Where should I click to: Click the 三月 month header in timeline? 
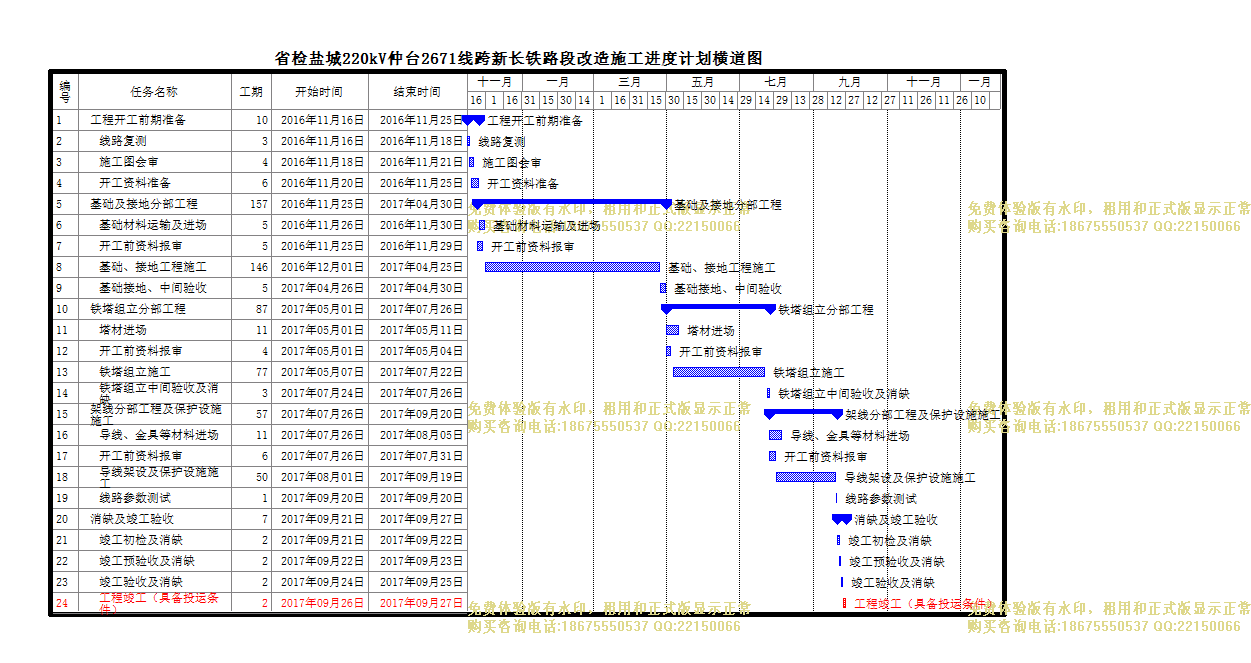[630, 82]
